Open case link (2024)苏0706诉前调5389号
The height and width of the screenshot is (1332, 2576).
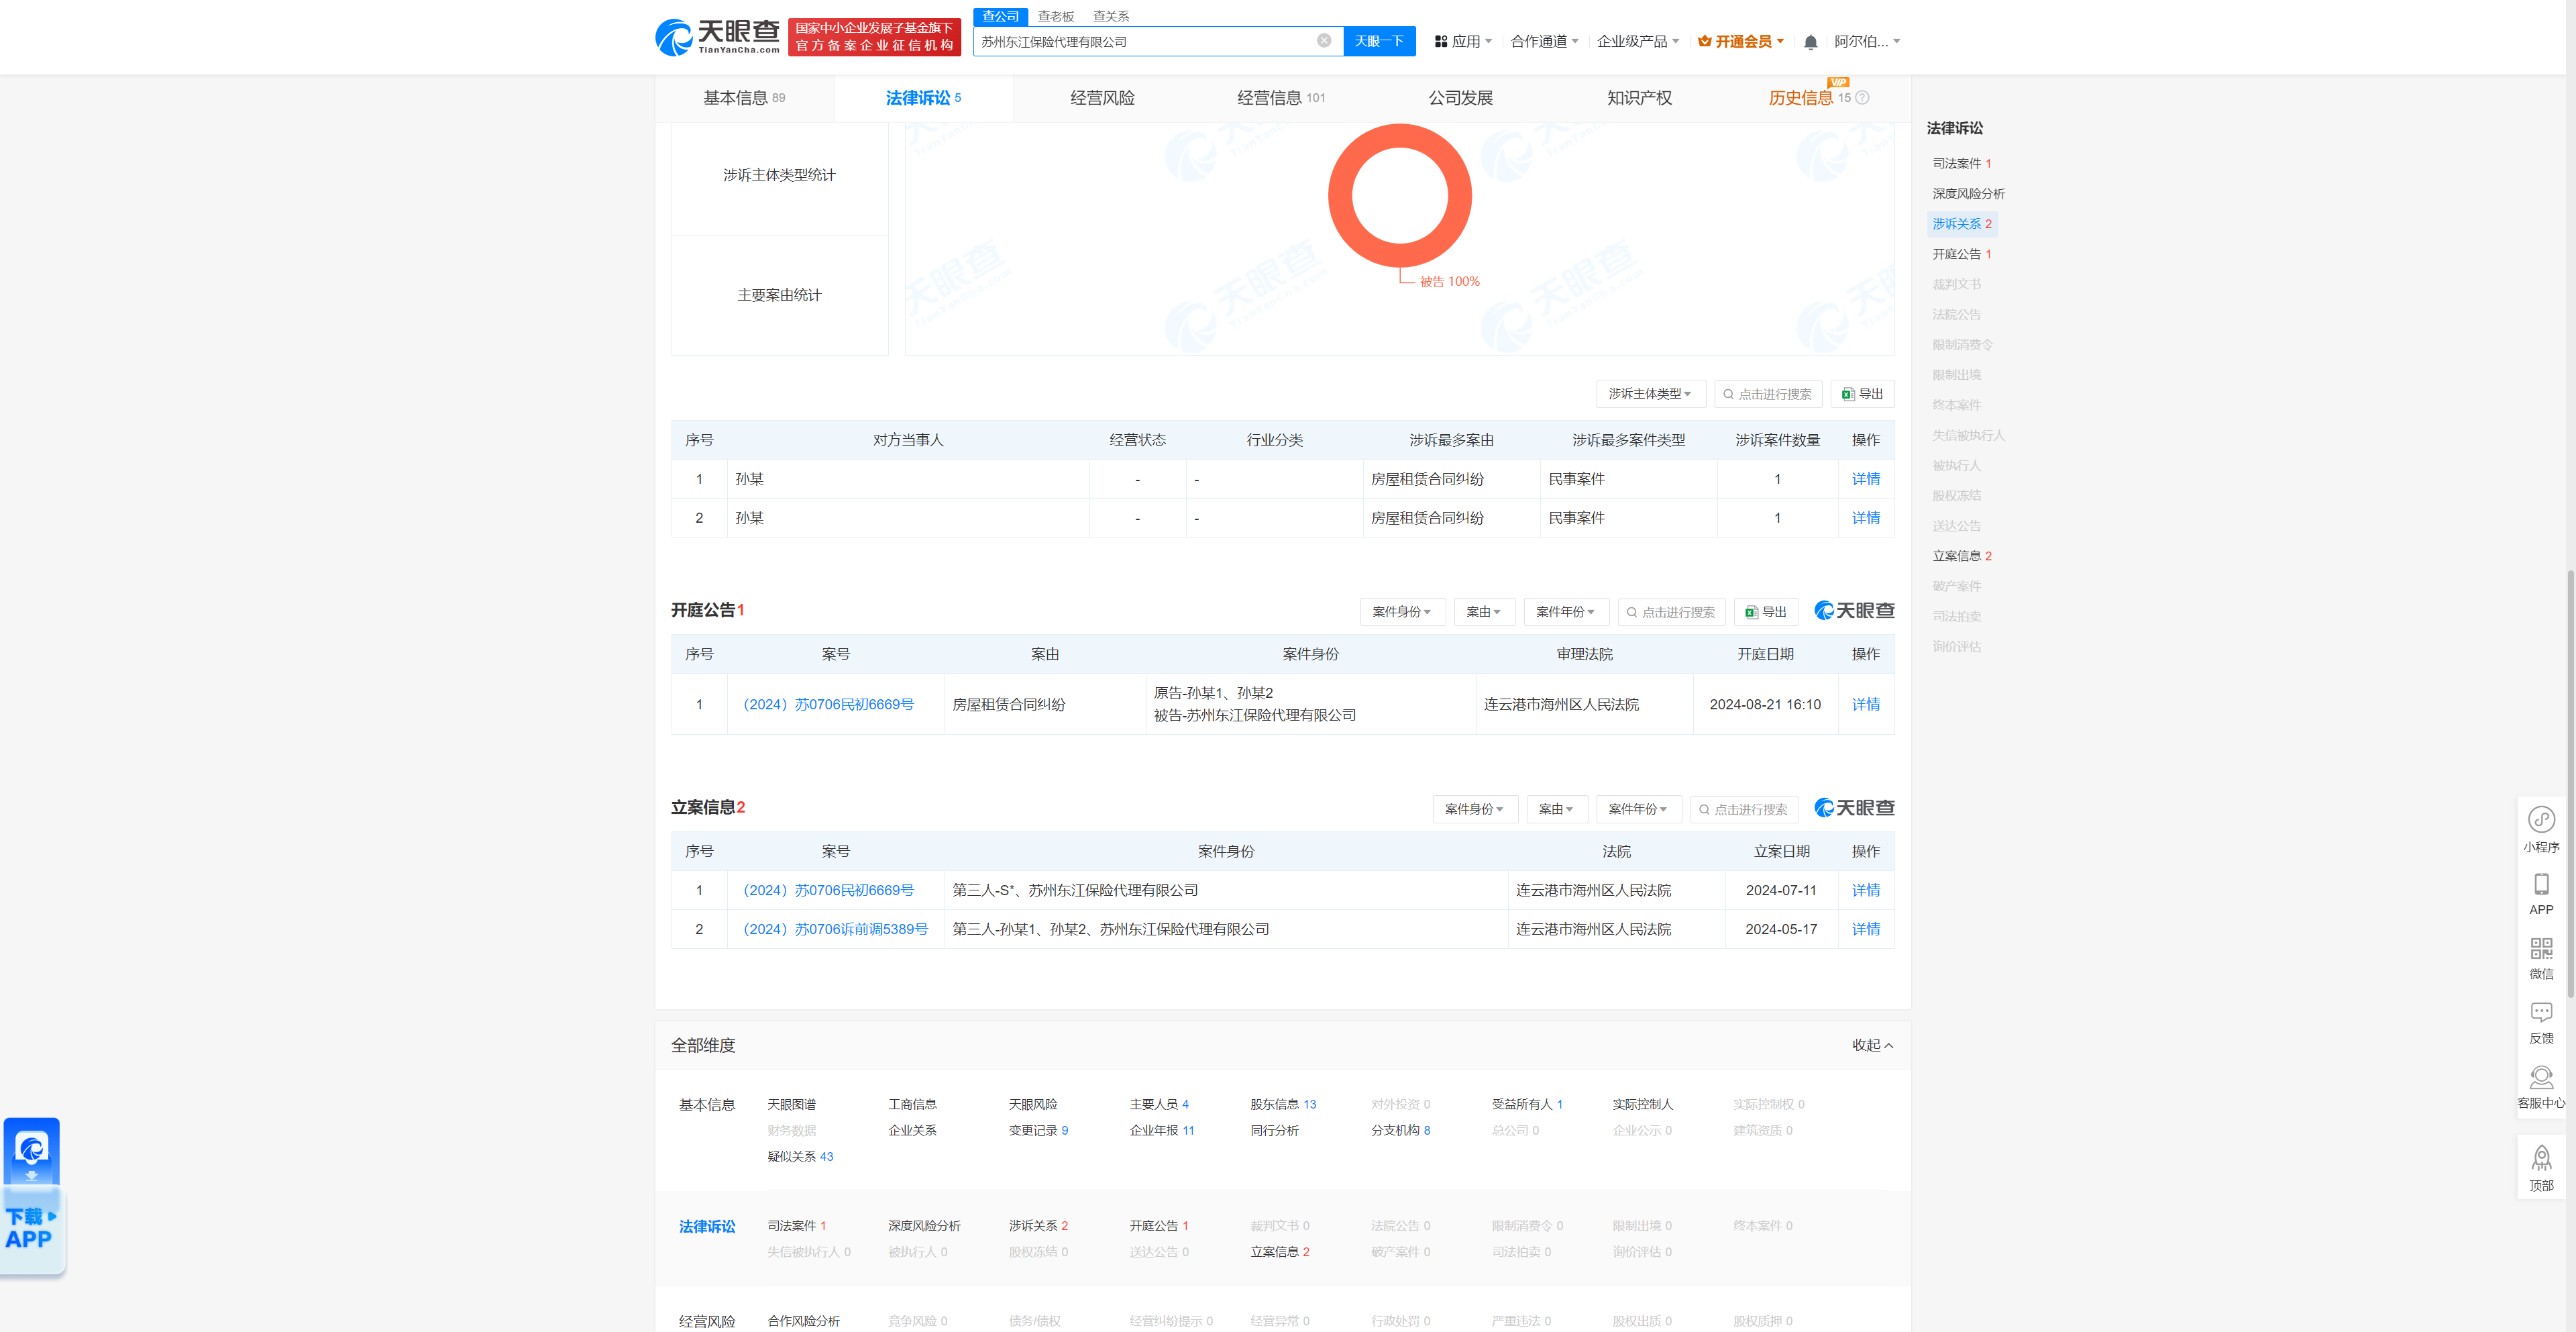[835, 929]
